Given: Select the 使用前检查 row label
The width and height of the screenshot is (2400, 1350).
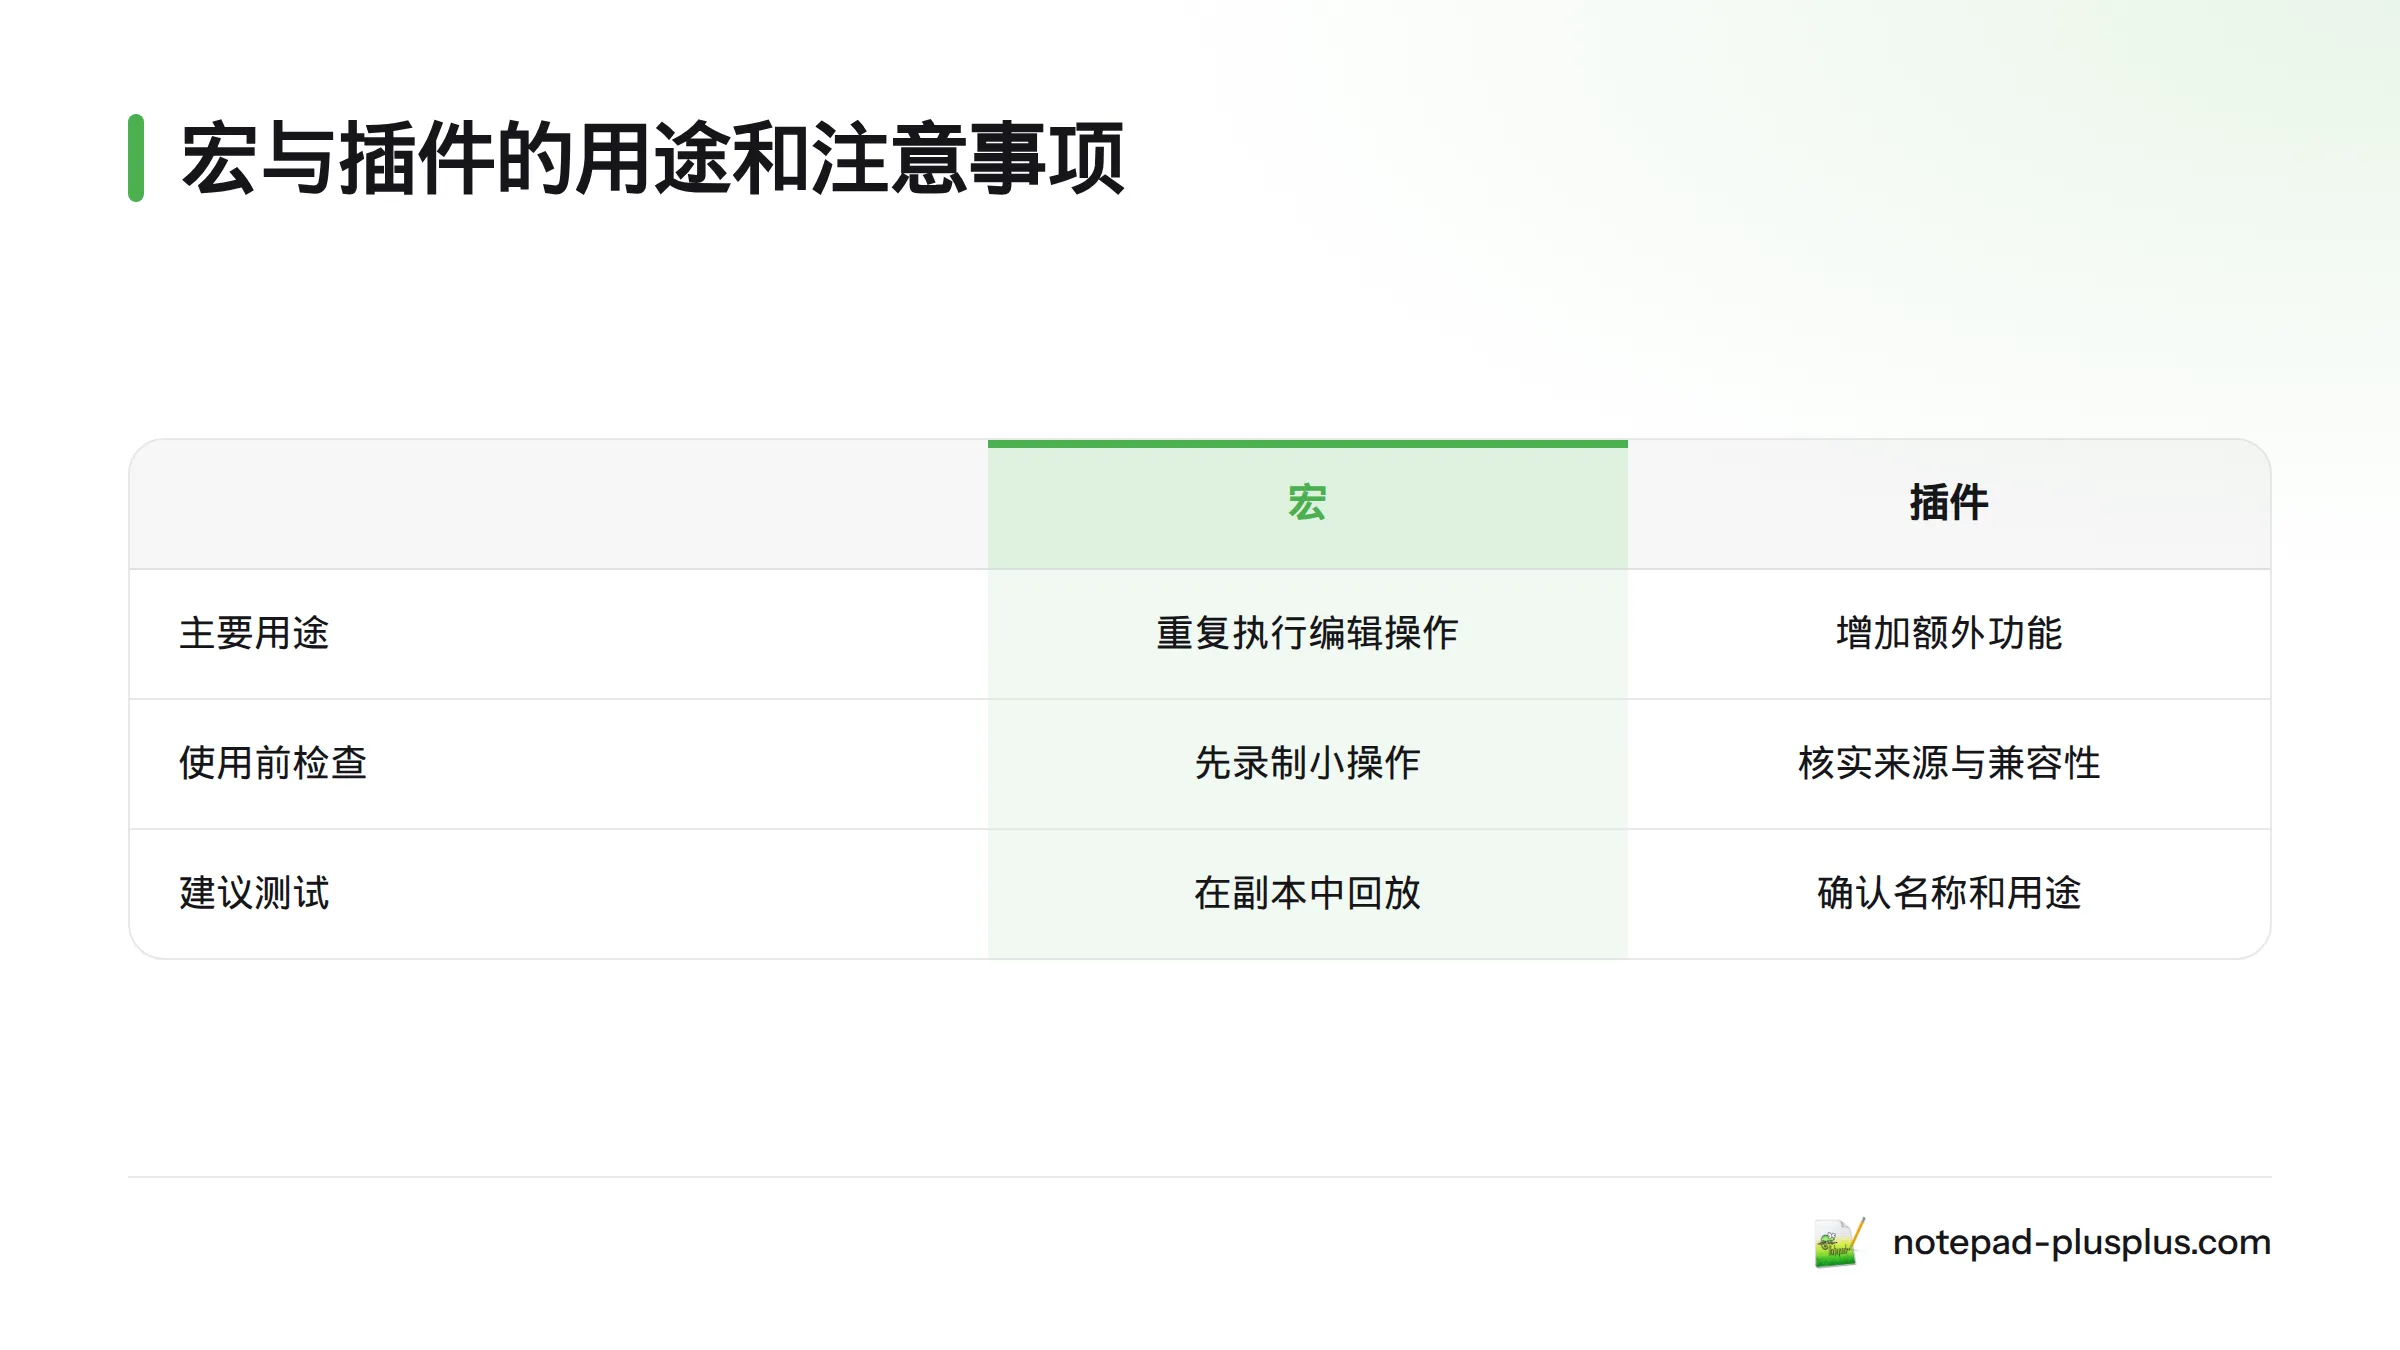Looking at the screenshot, I should (x=273, y=763).
